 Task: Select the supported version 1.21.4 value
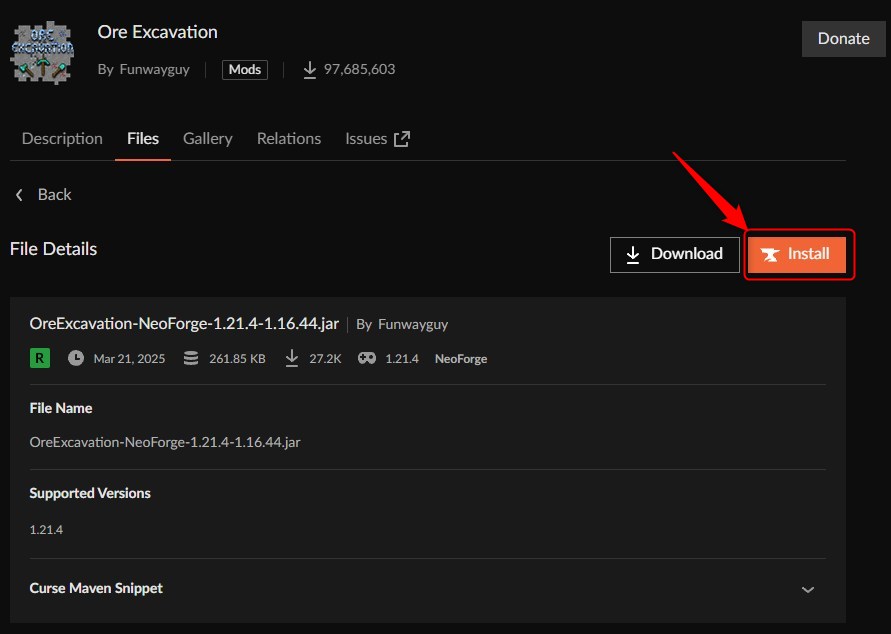point(46,529)
